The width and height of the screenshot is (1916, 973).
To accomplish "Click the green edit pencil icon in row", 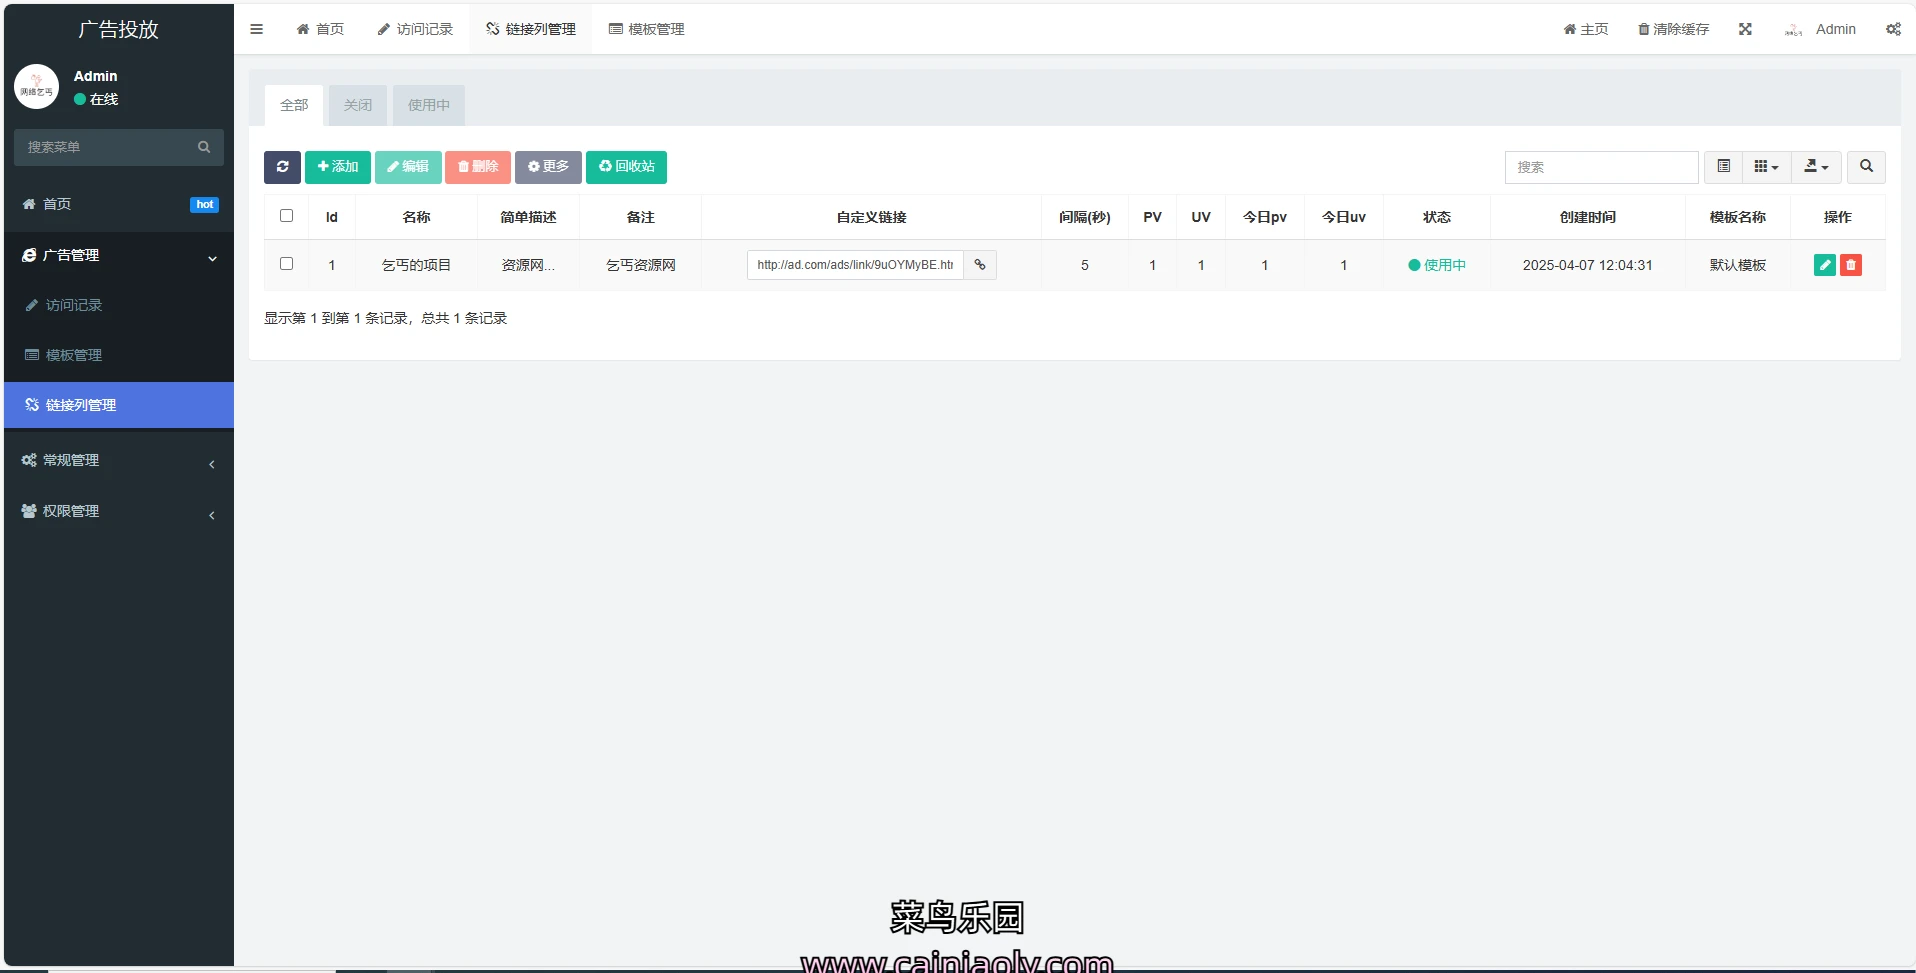I will (1824, 265).
